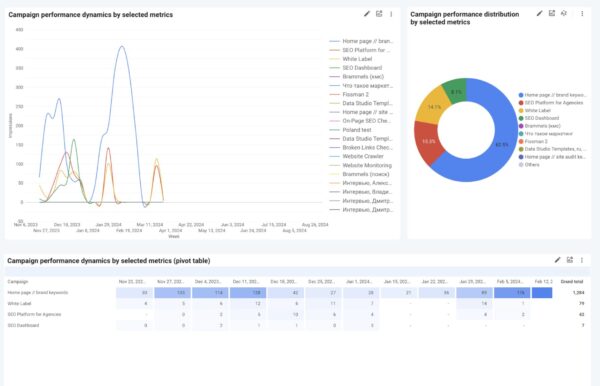Export the performance distribution donut chart
This screenshot has width=600, height=386.
[551, 14]
